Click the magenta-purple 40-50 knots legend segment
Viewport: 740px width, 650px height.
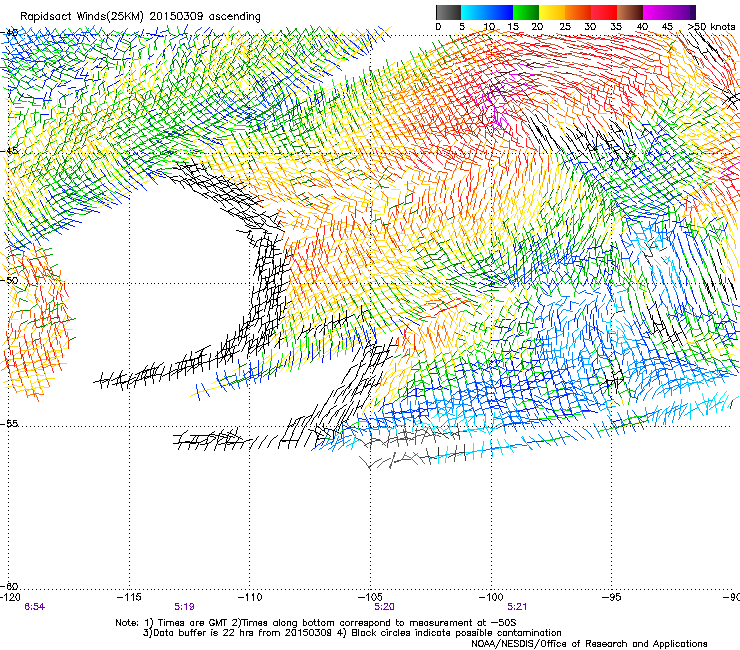coord(669,12)
